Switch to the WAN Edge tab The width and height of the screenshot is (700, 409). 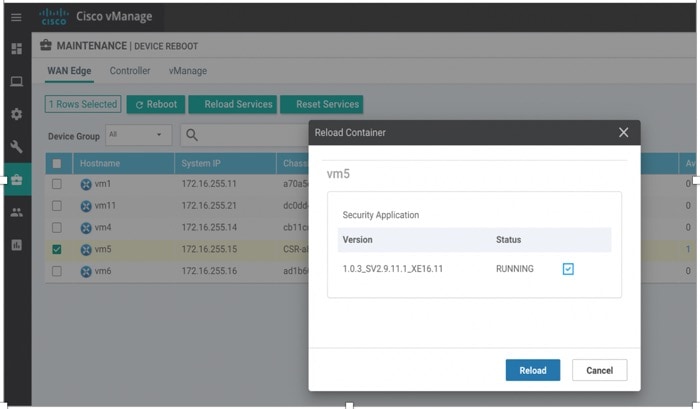tap(69, 71)
